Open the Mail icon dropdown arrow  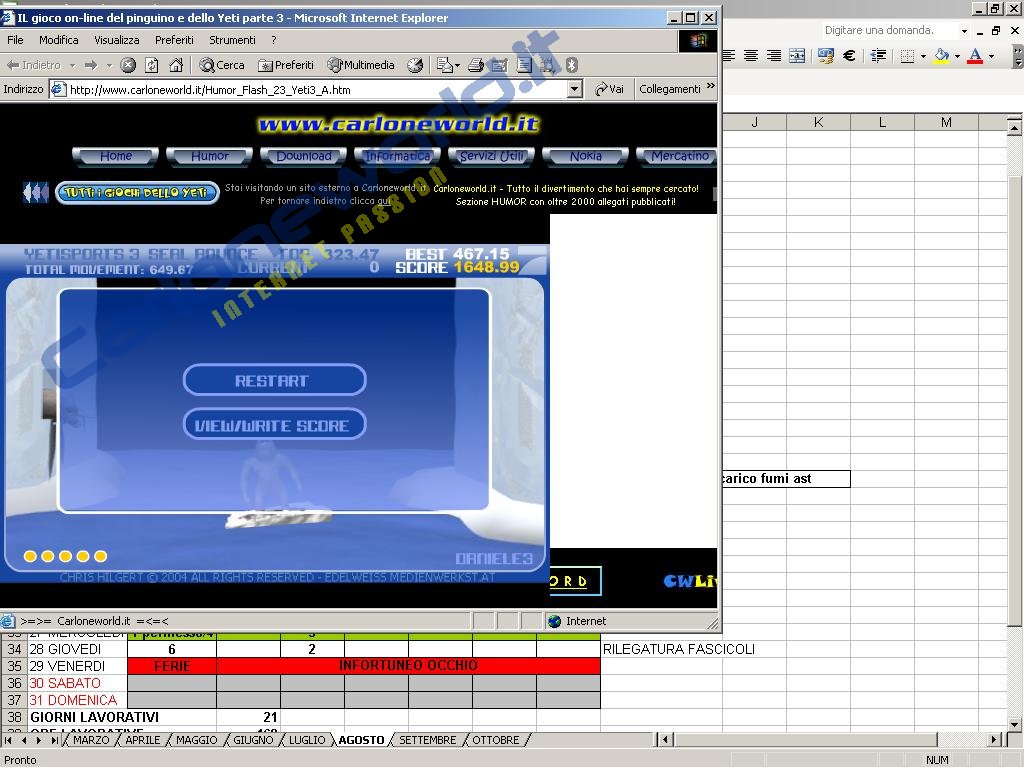457,65
